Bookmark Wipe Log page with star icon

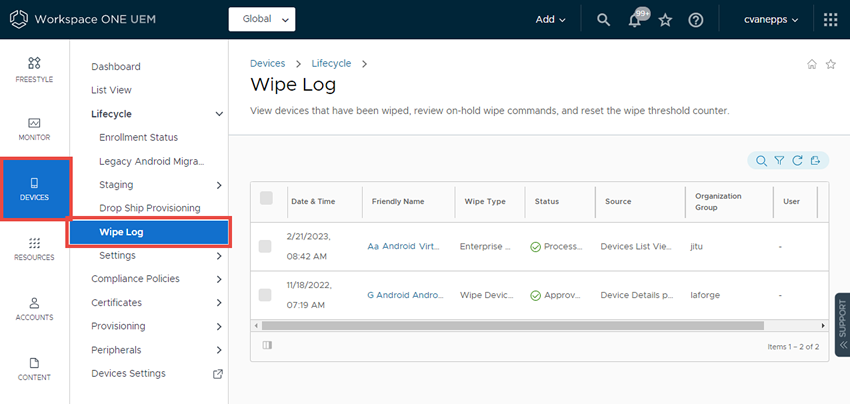pyautogui.click(x=830, y=64)
